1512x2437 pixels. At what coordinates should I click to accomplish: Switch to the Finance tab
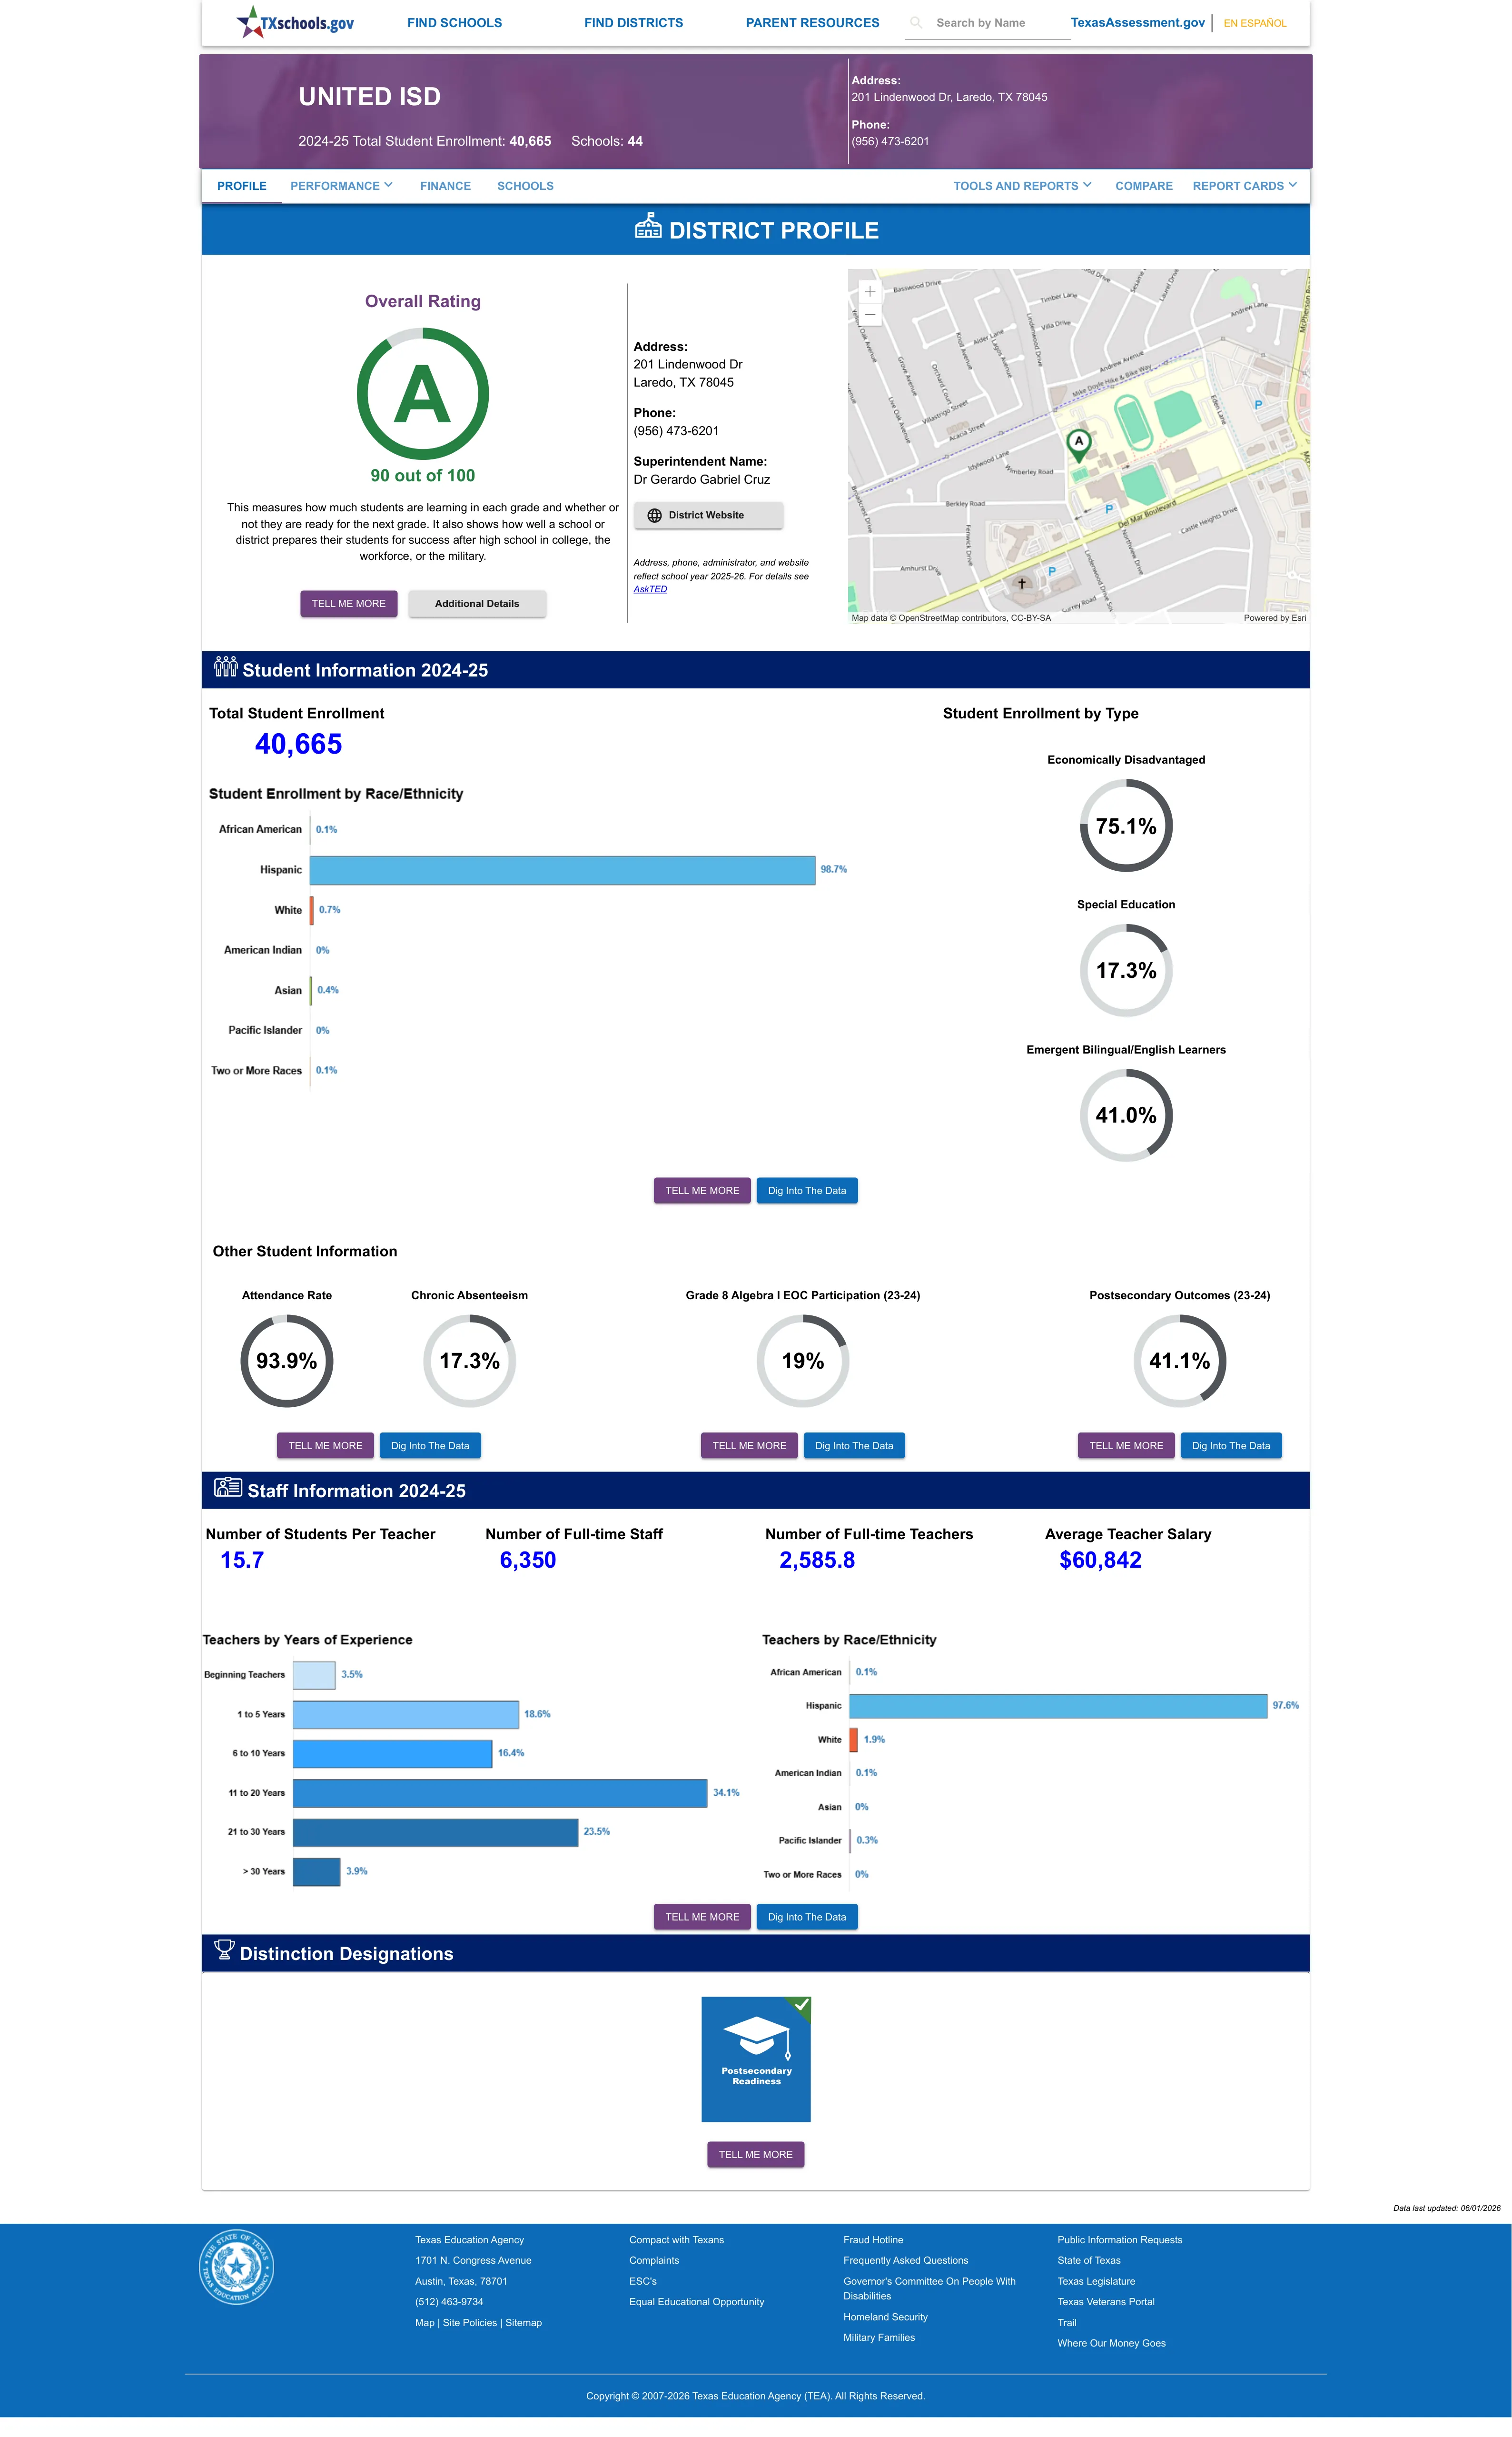pyautogui.click(x=445, y=186)
